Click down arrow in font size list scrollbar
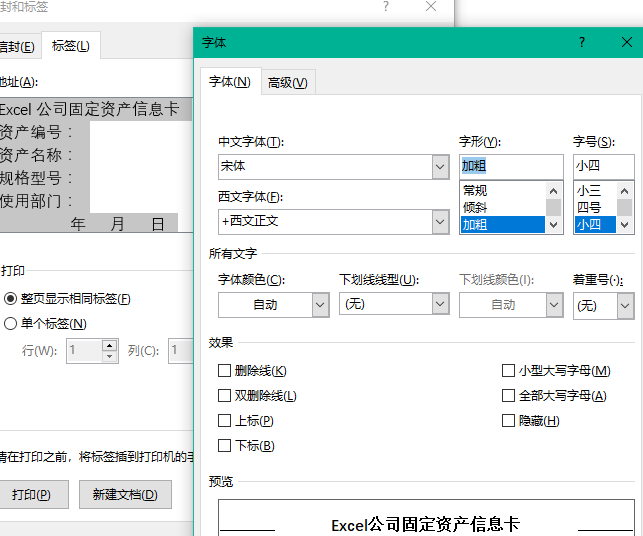 (624, 224)
